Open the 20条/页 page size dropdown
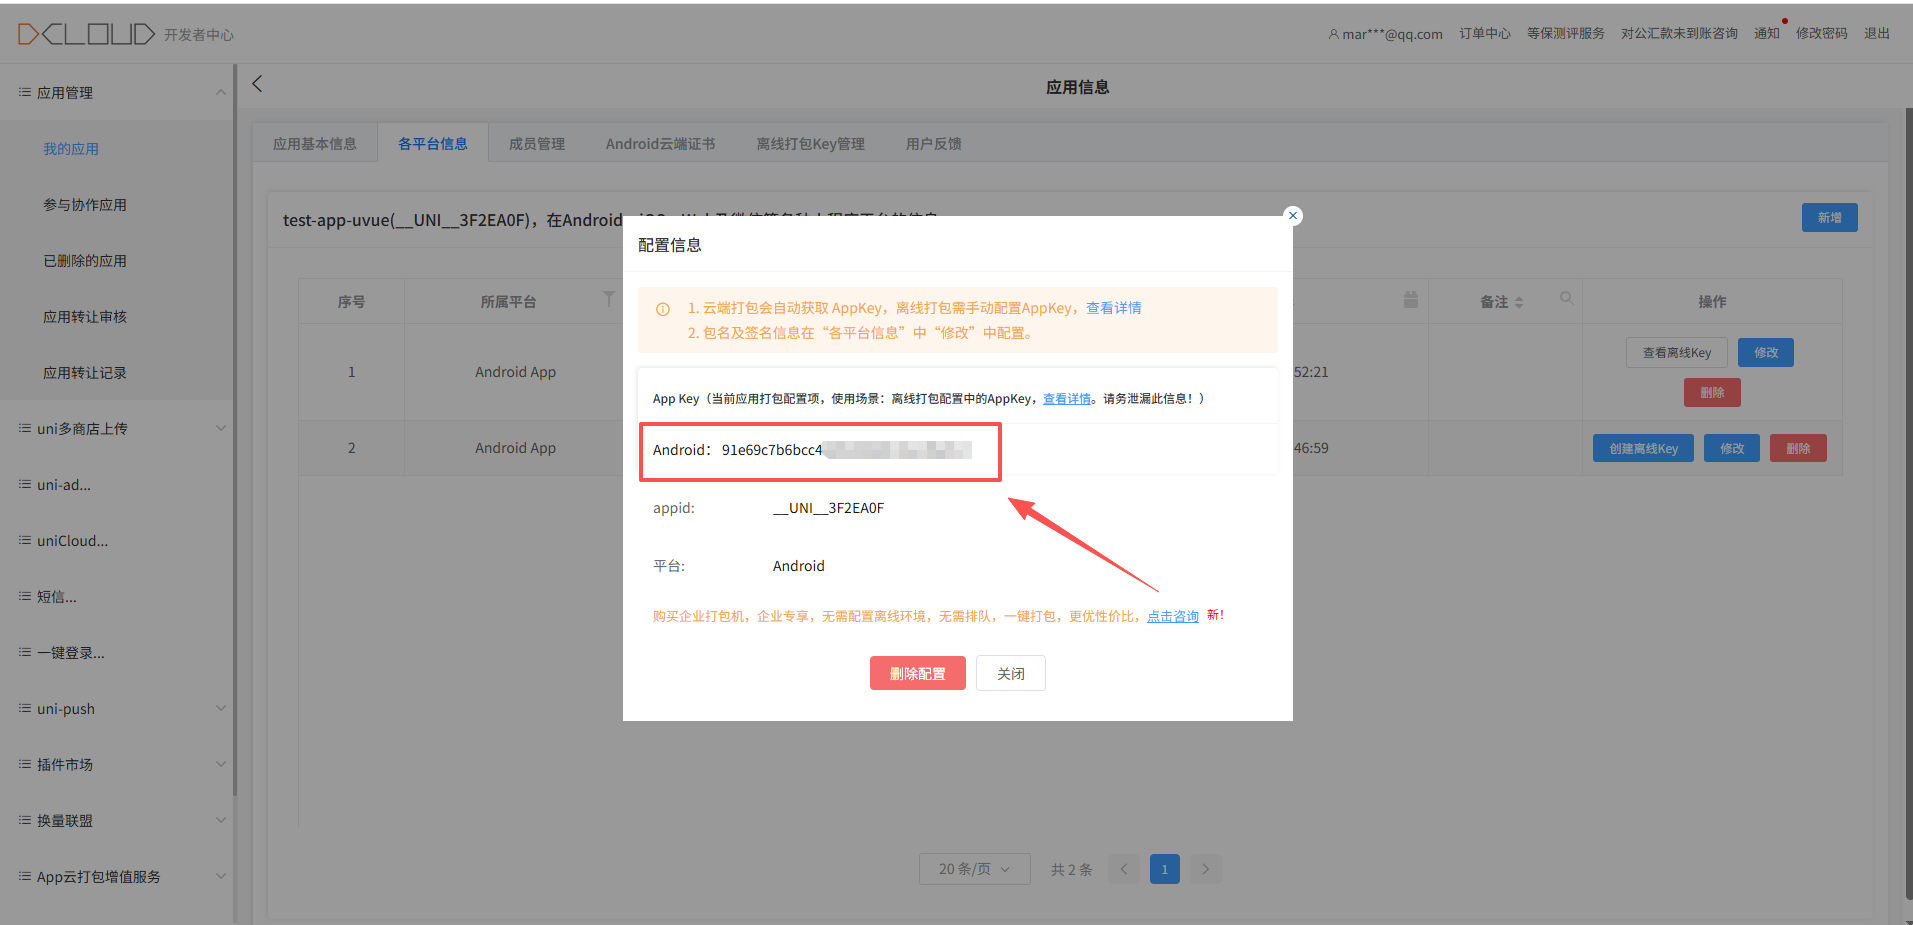This screenshot has height=925, width=1913. coord(973,869)
